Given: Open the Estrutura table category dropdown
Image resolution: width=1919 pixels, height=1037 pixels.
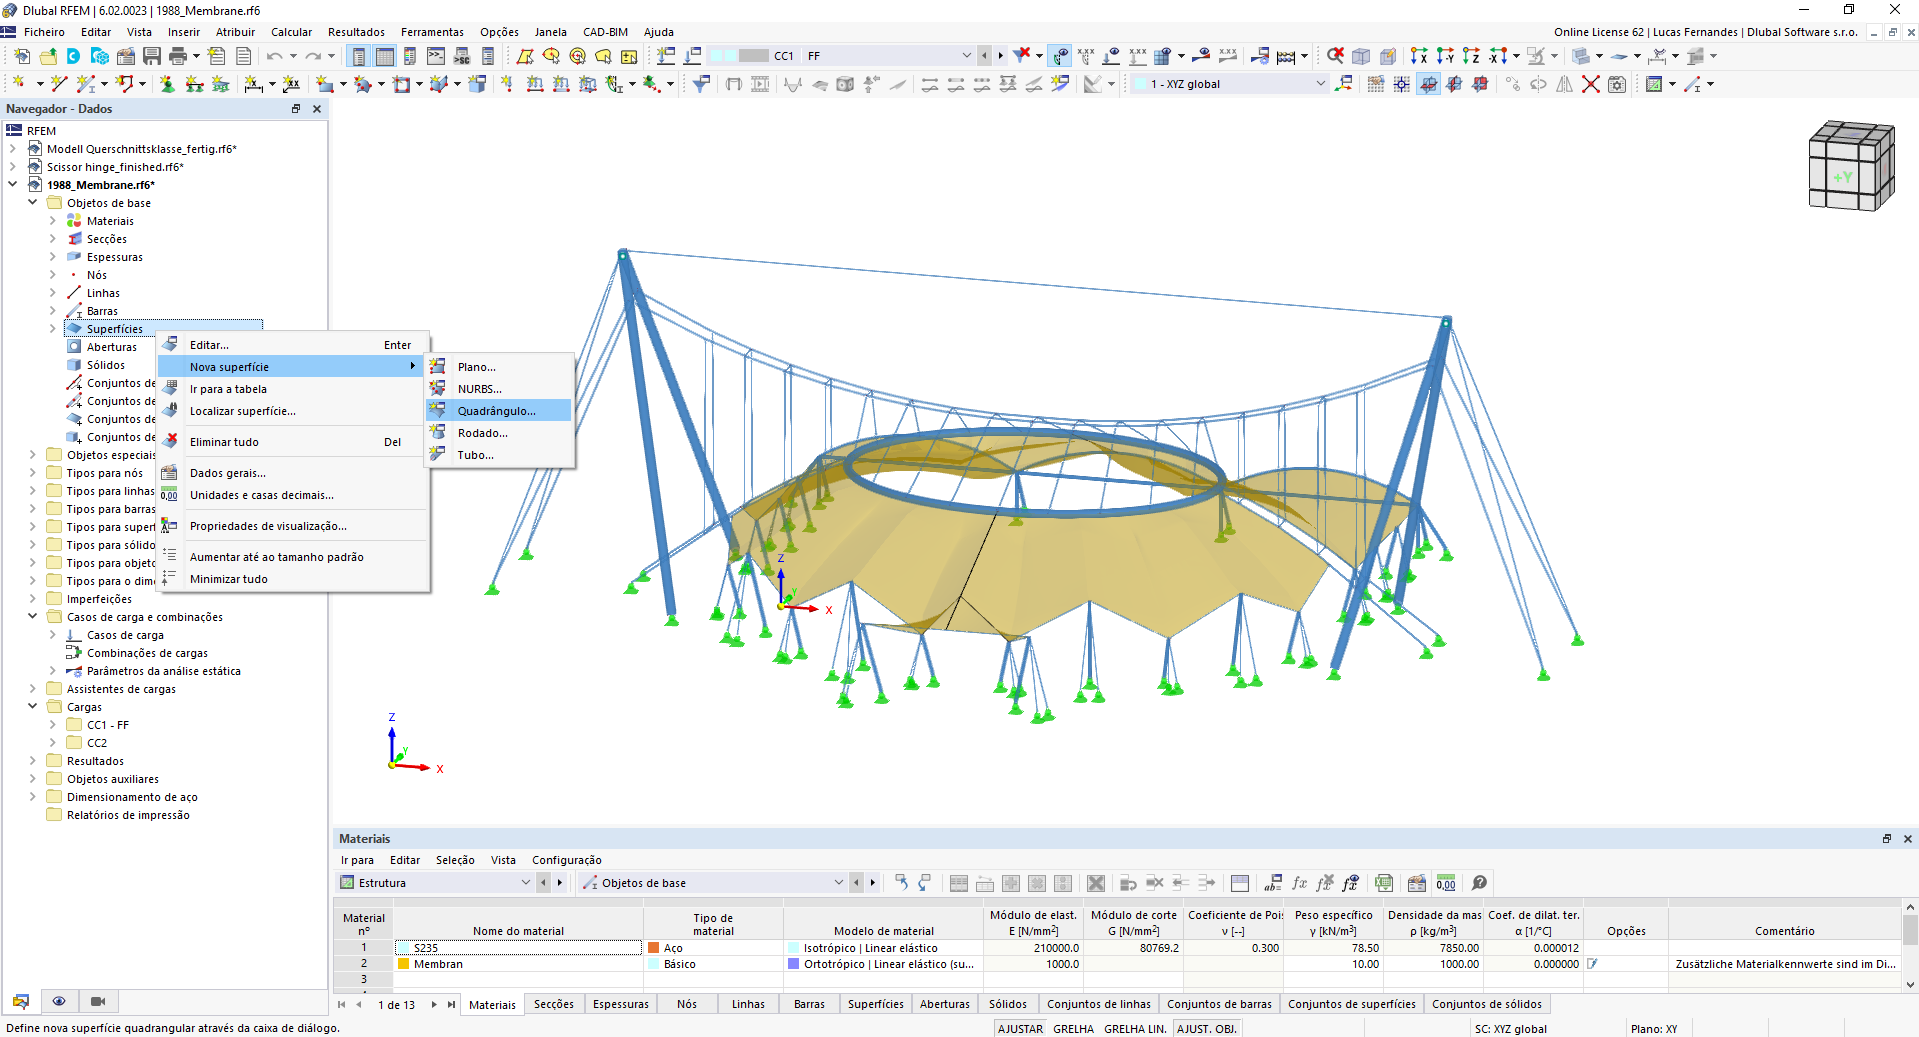Looking at the screenshot, I should click(525, 883).
